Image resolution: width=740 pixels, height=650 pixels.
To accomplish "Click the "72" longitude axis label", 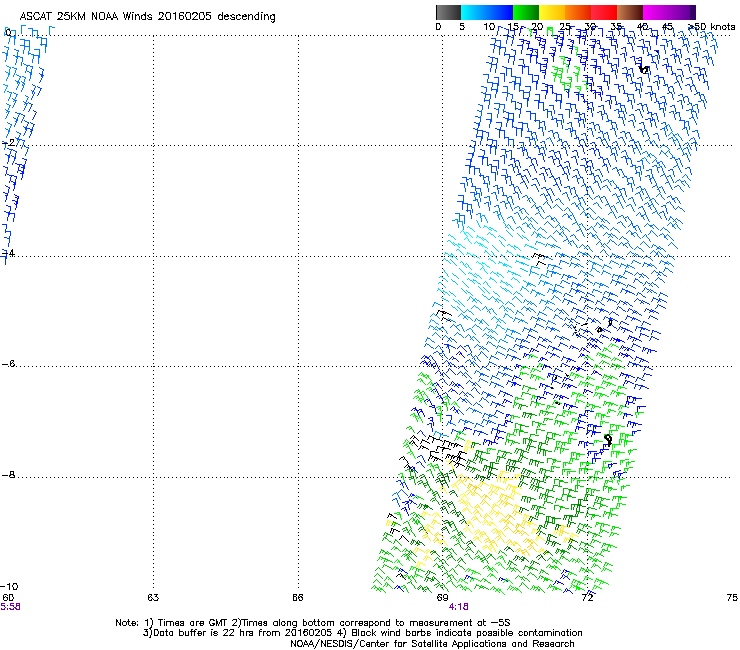I will pos(587,598).
